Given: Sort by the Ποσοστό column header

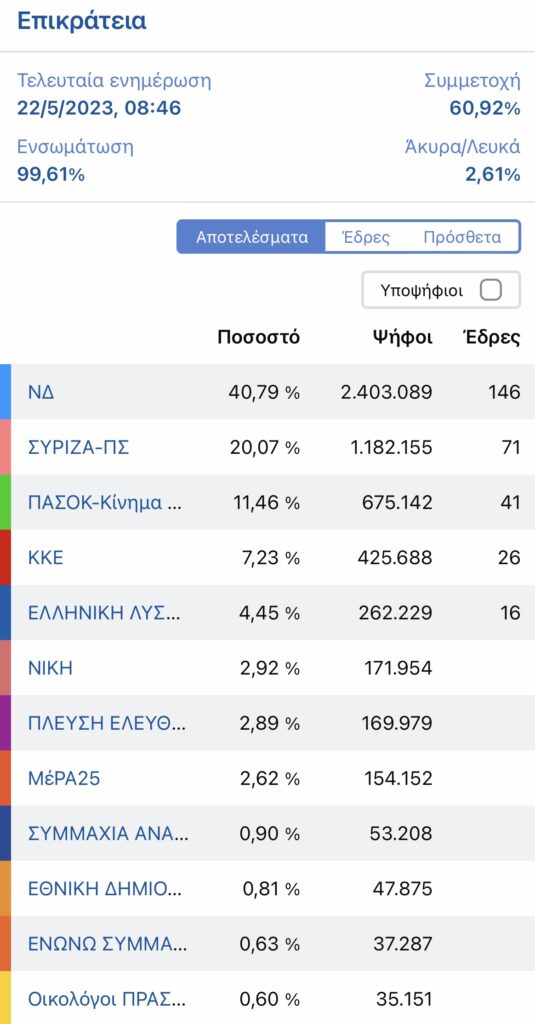Looking at the screenshot, I should [259, 337].
